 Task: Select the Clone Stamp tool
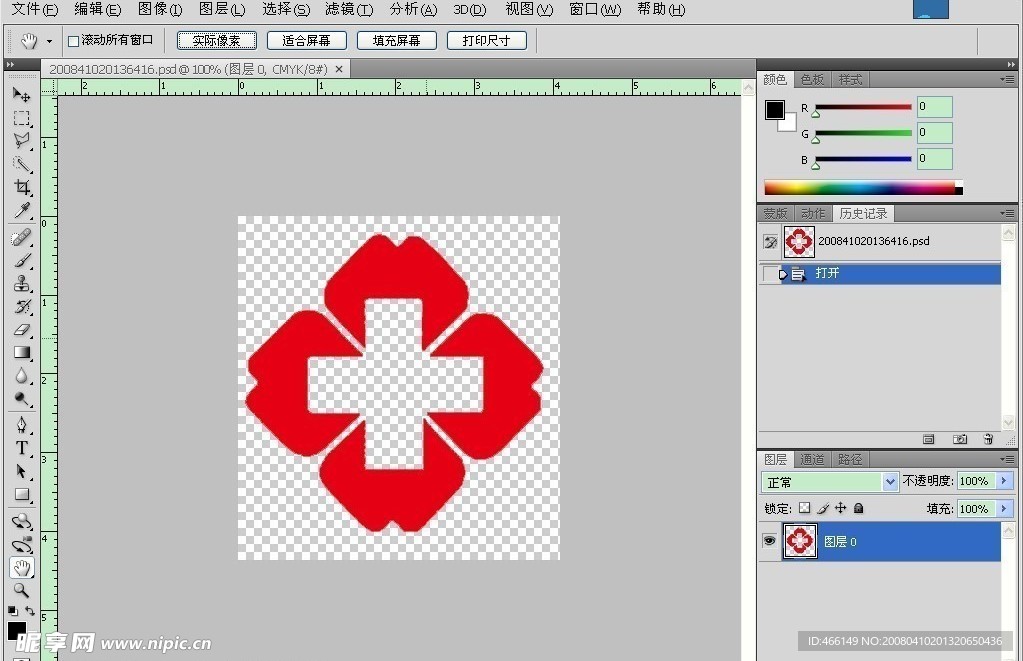pos(21,283)
